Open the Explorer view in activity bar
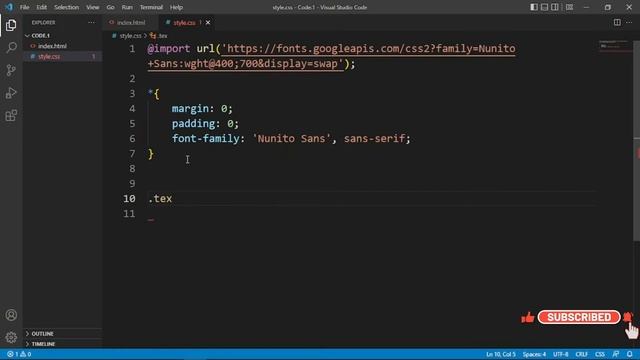This screenshot has width=640, height=360. 11,25
